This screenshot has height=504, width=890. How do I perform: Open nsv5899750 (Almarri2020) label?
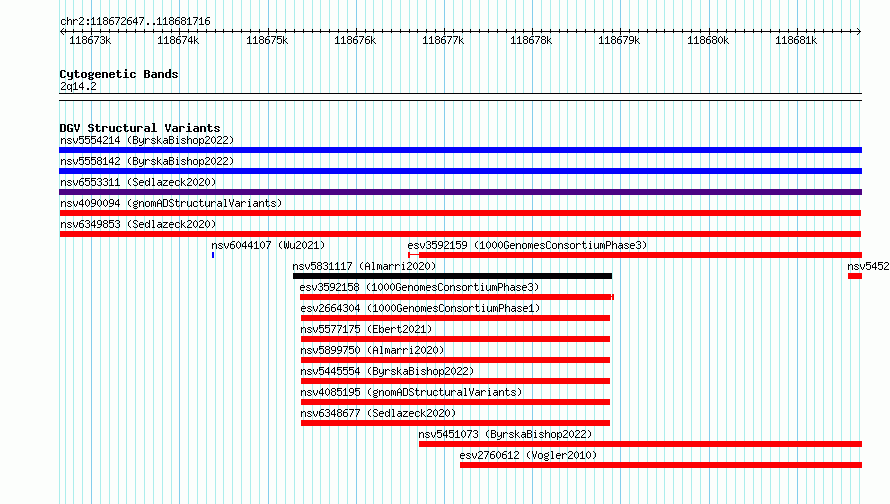coord(372,350)
